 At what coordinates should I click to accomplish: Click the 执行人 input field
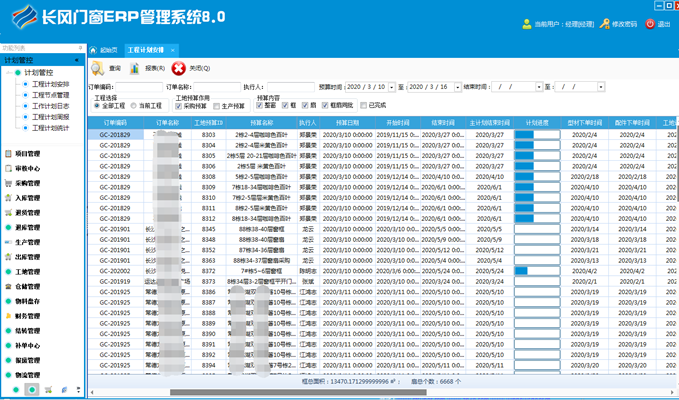tap(291, 87)
